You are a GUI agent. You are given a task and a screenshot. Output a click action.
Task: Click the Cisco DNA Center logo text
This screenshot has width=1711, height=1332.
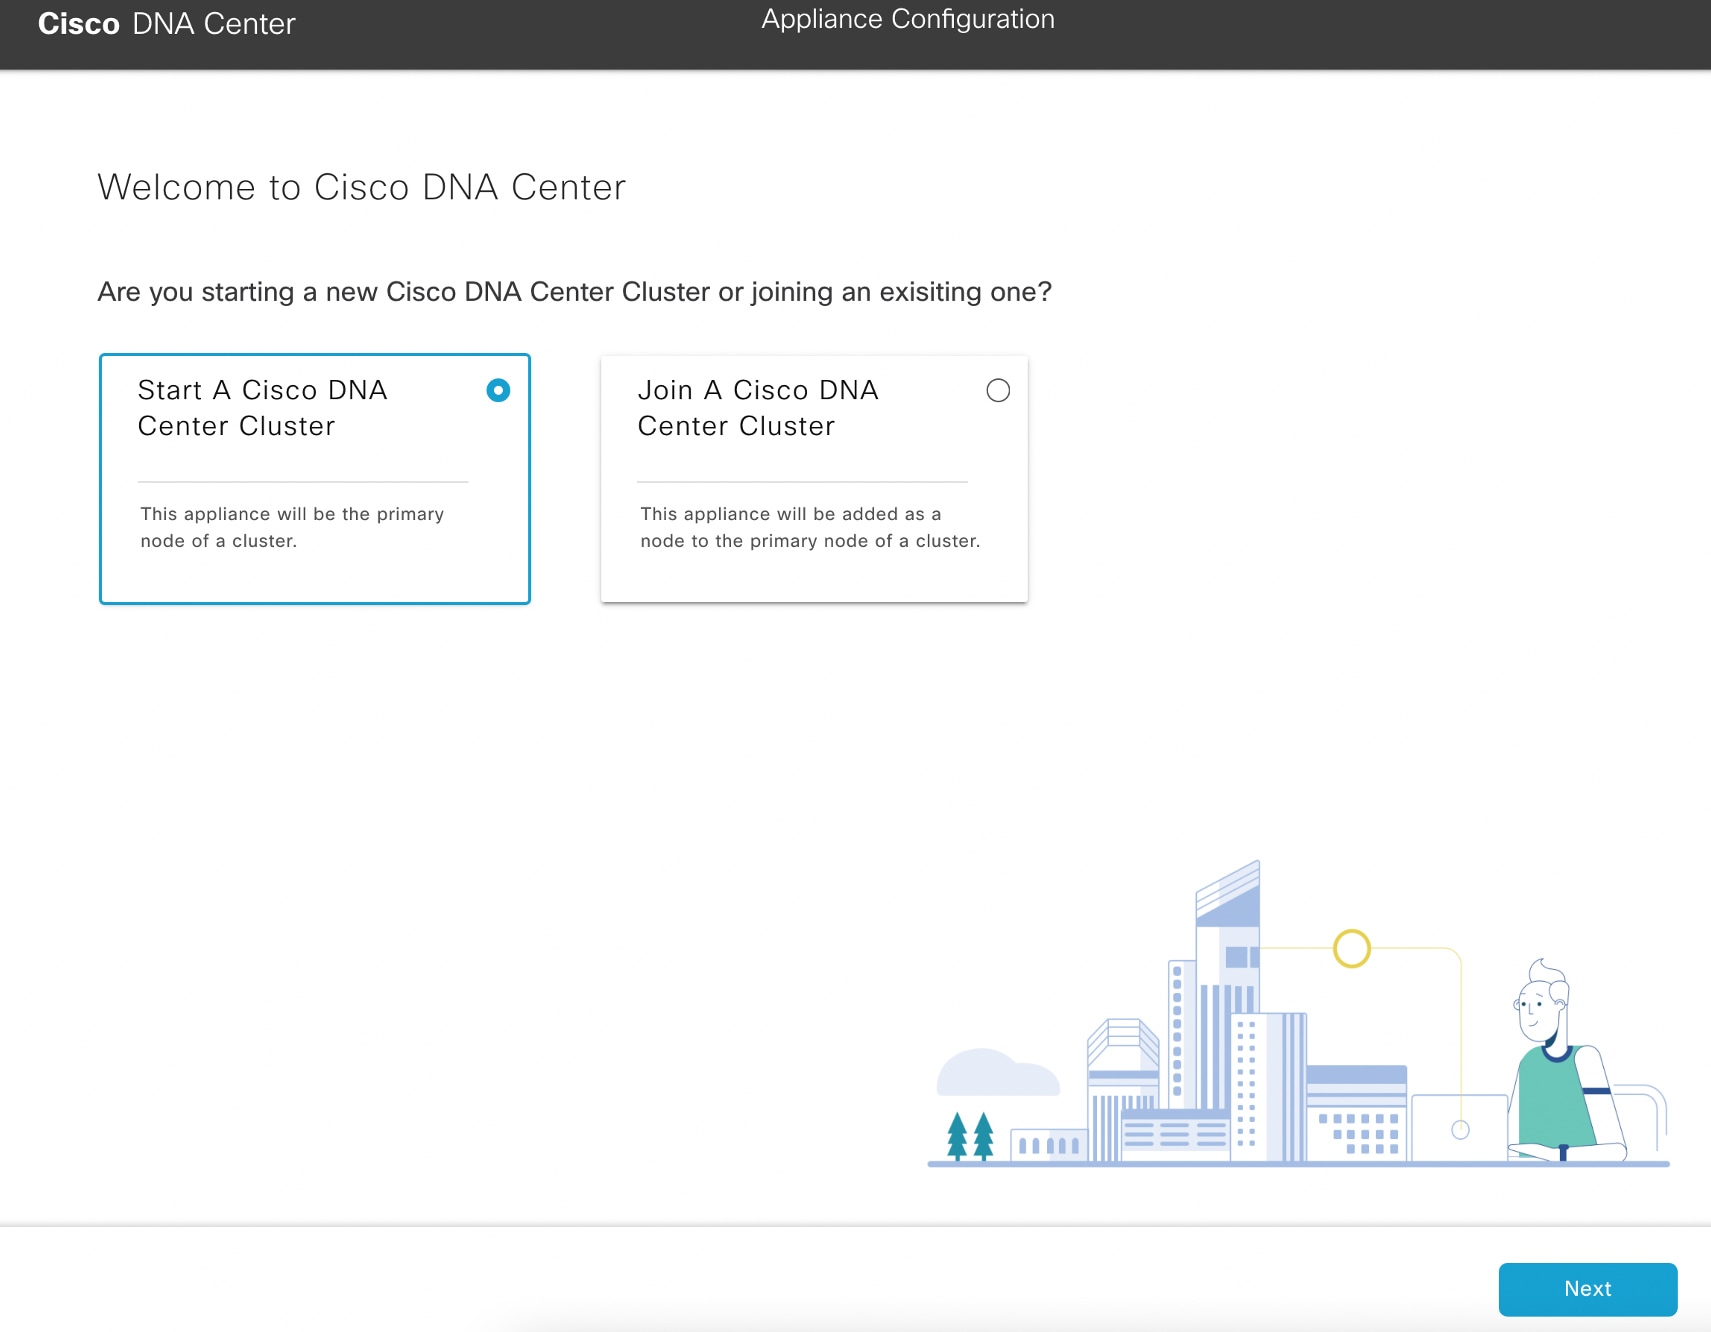point(167,24)
